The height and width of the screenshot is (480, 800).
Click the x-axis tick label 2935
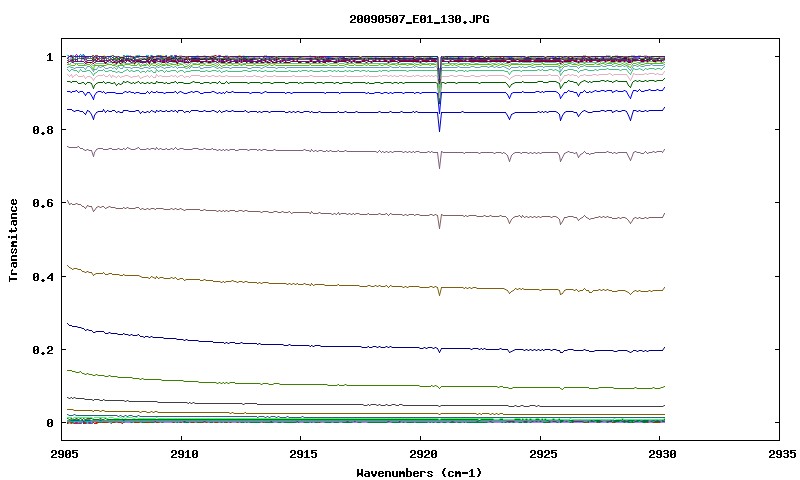(782, 454)
